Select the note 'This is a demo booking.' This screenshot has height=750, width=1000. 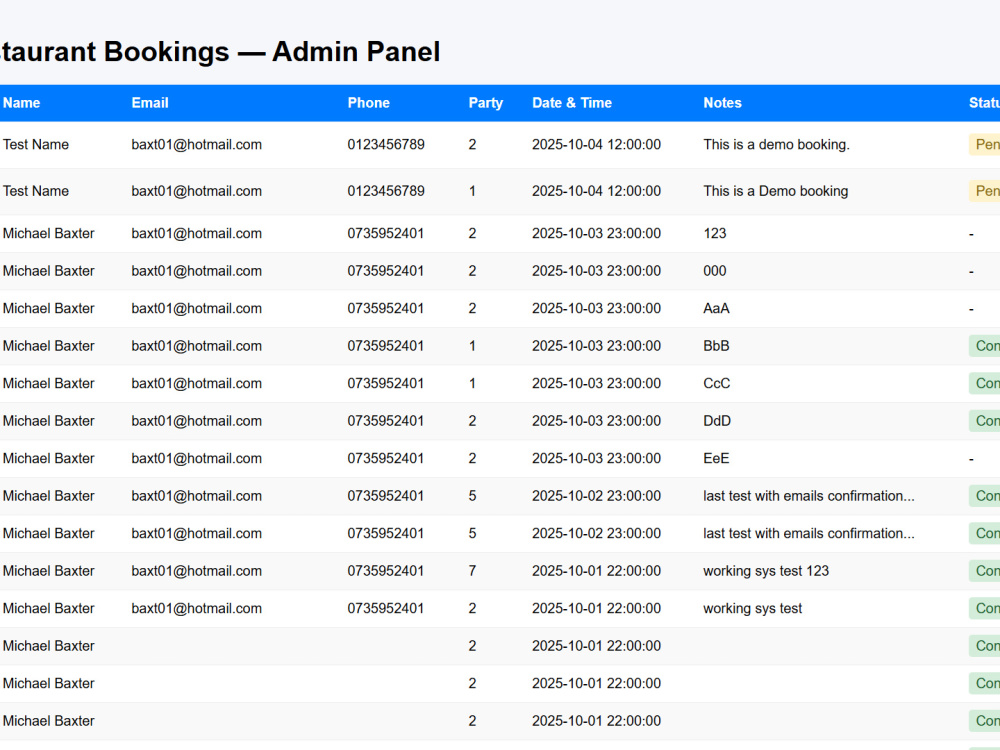coord(776,145)
